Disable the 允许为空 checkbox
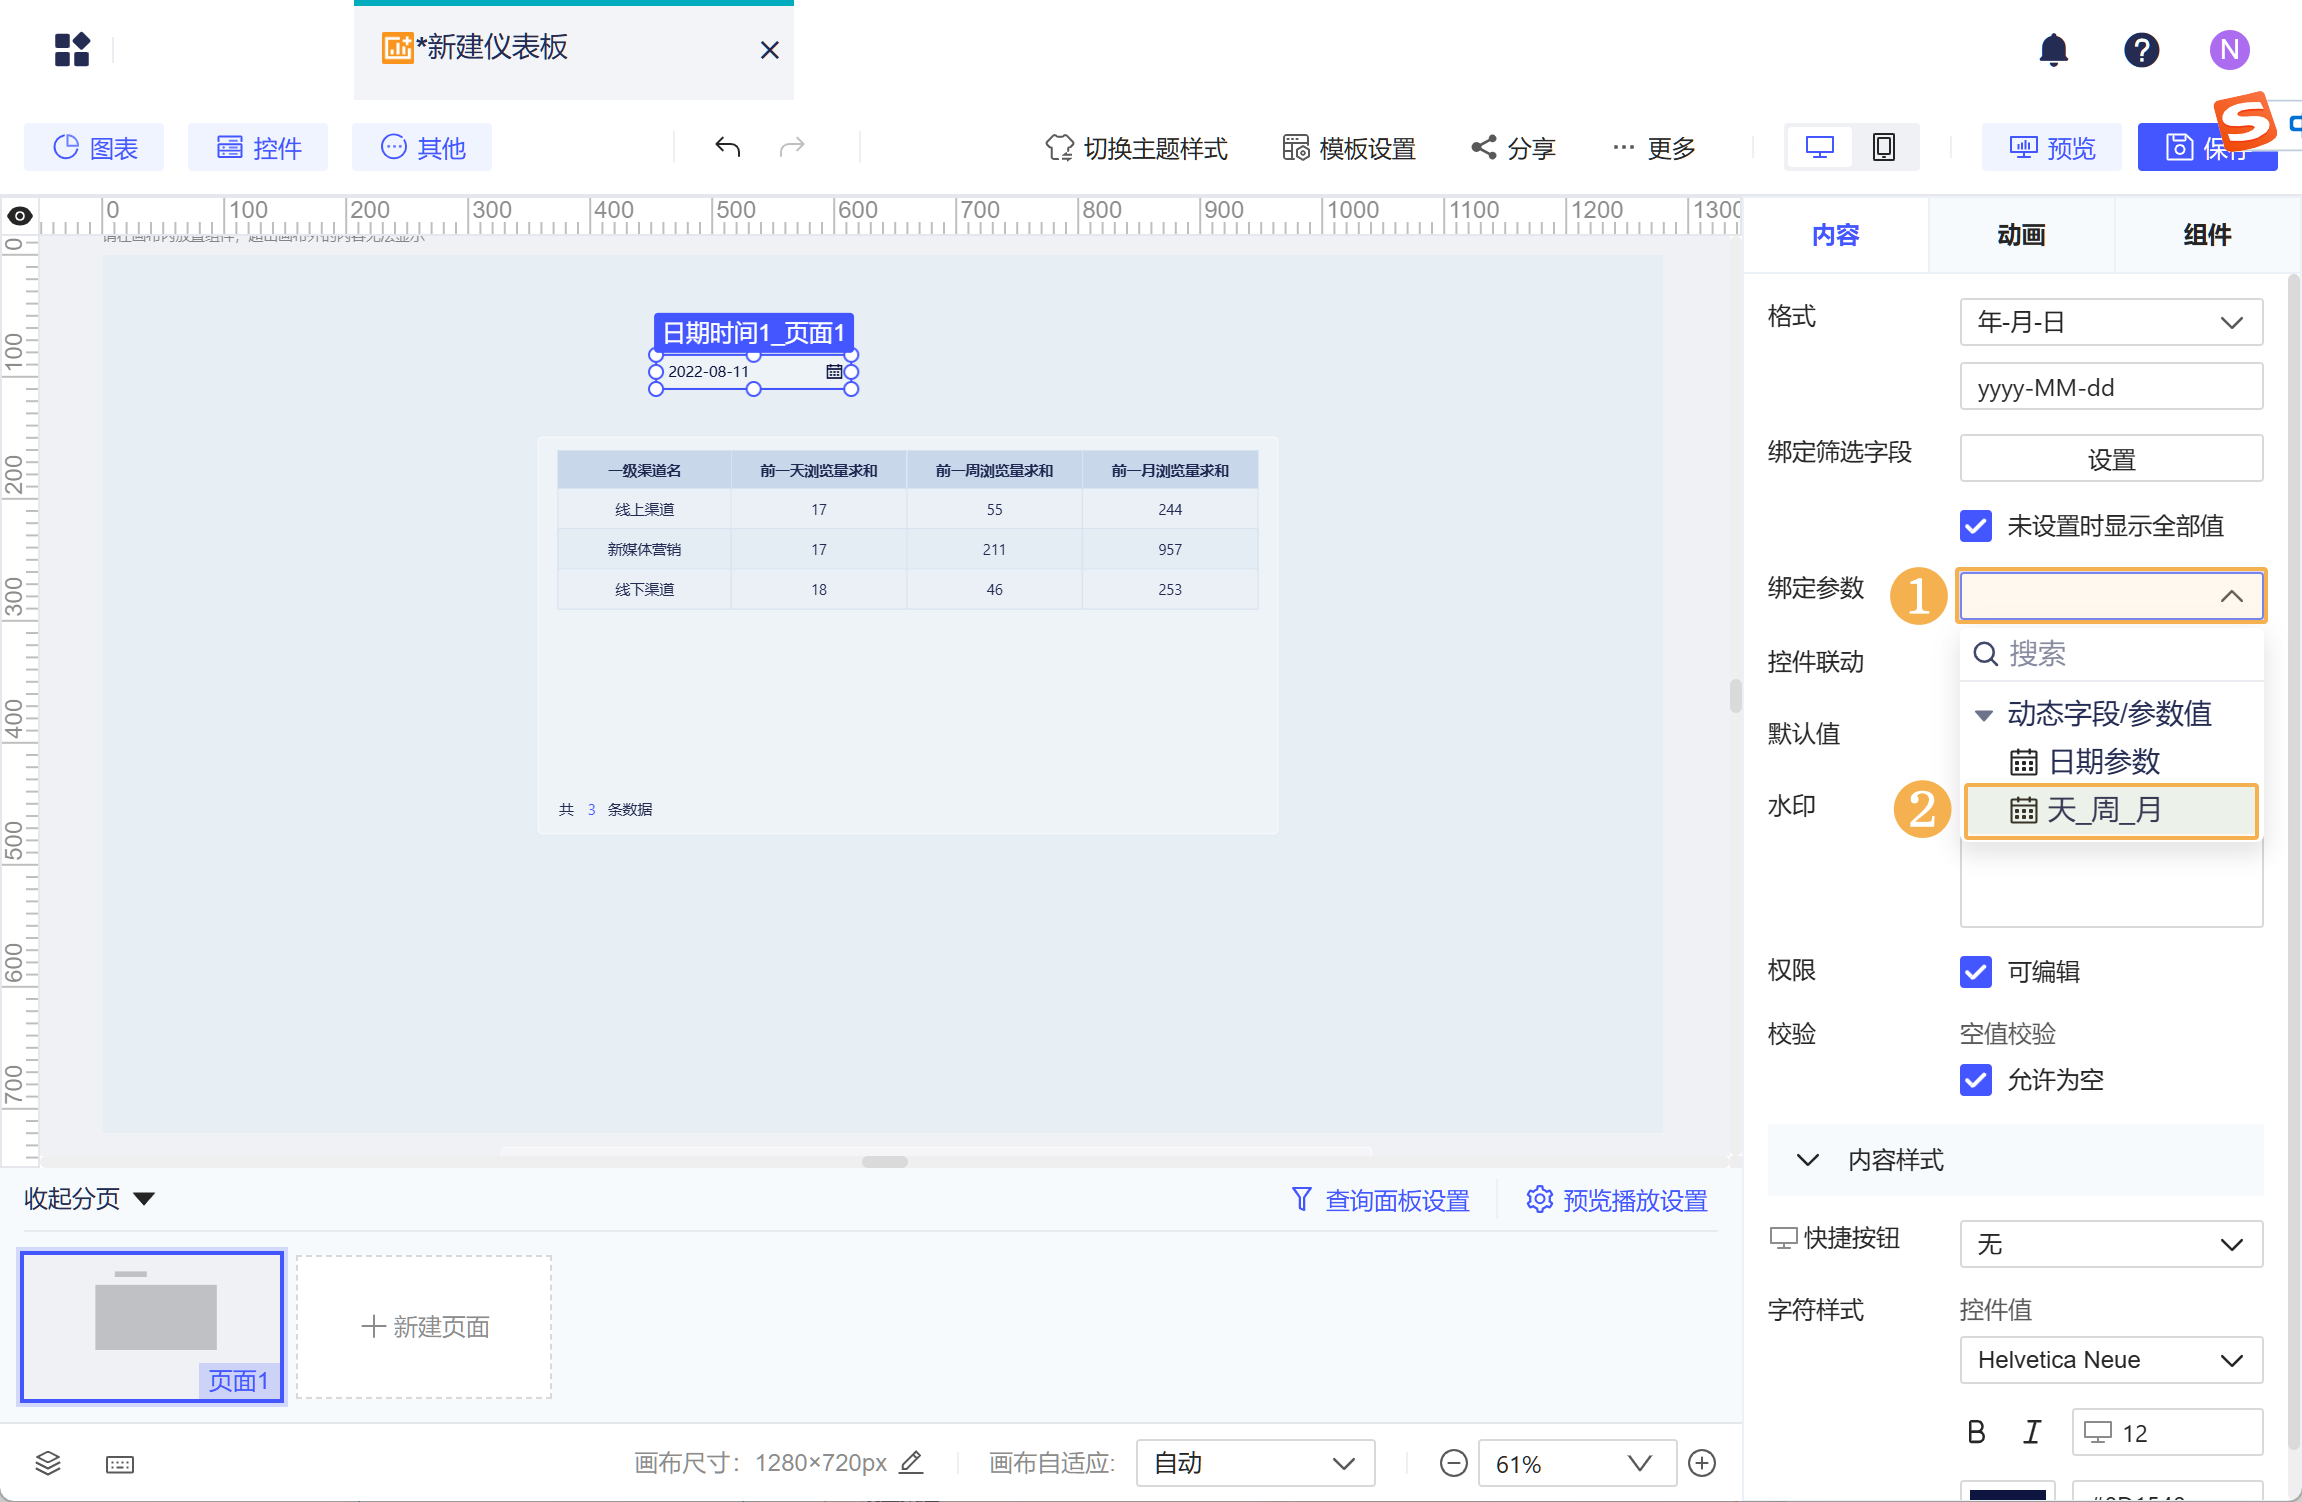Image resolution: width=2302 pixels, height=1502 pixels. 1975,1080
